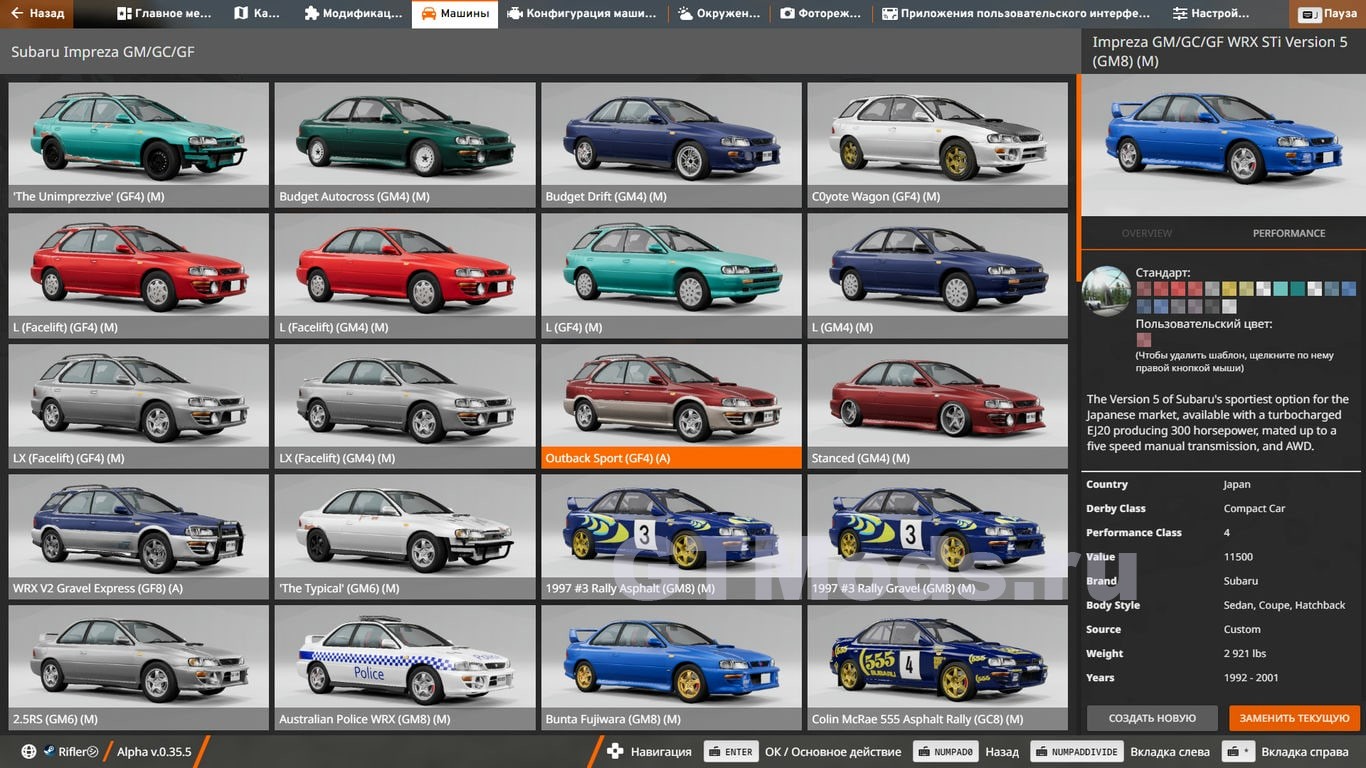
Task: Click the circular environment preview image
Action: point(1107,291)
